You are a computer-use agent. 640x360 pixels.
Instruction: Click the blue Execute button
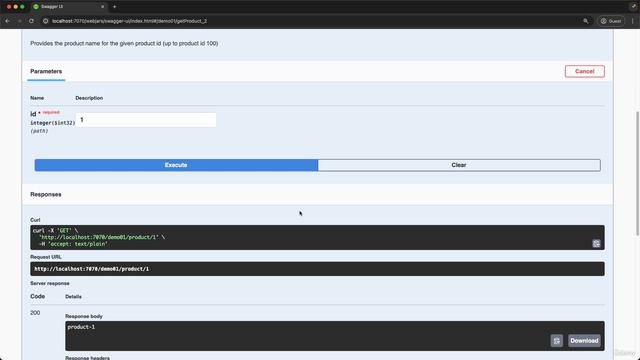point(176,165)
